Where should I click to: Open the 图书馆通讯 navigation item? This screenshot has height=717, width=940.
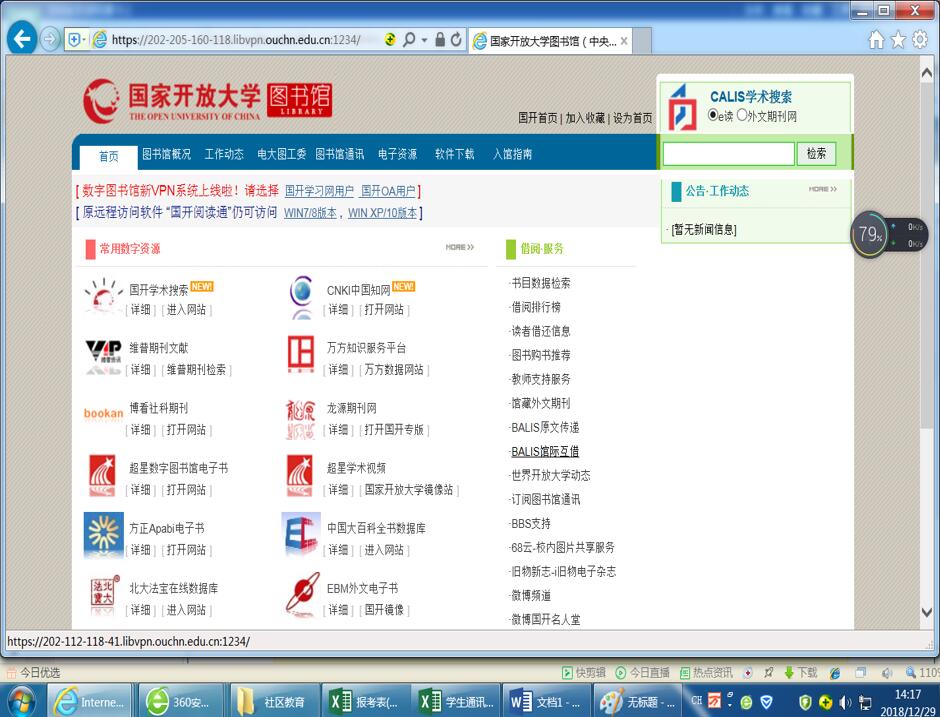(339, 154)
